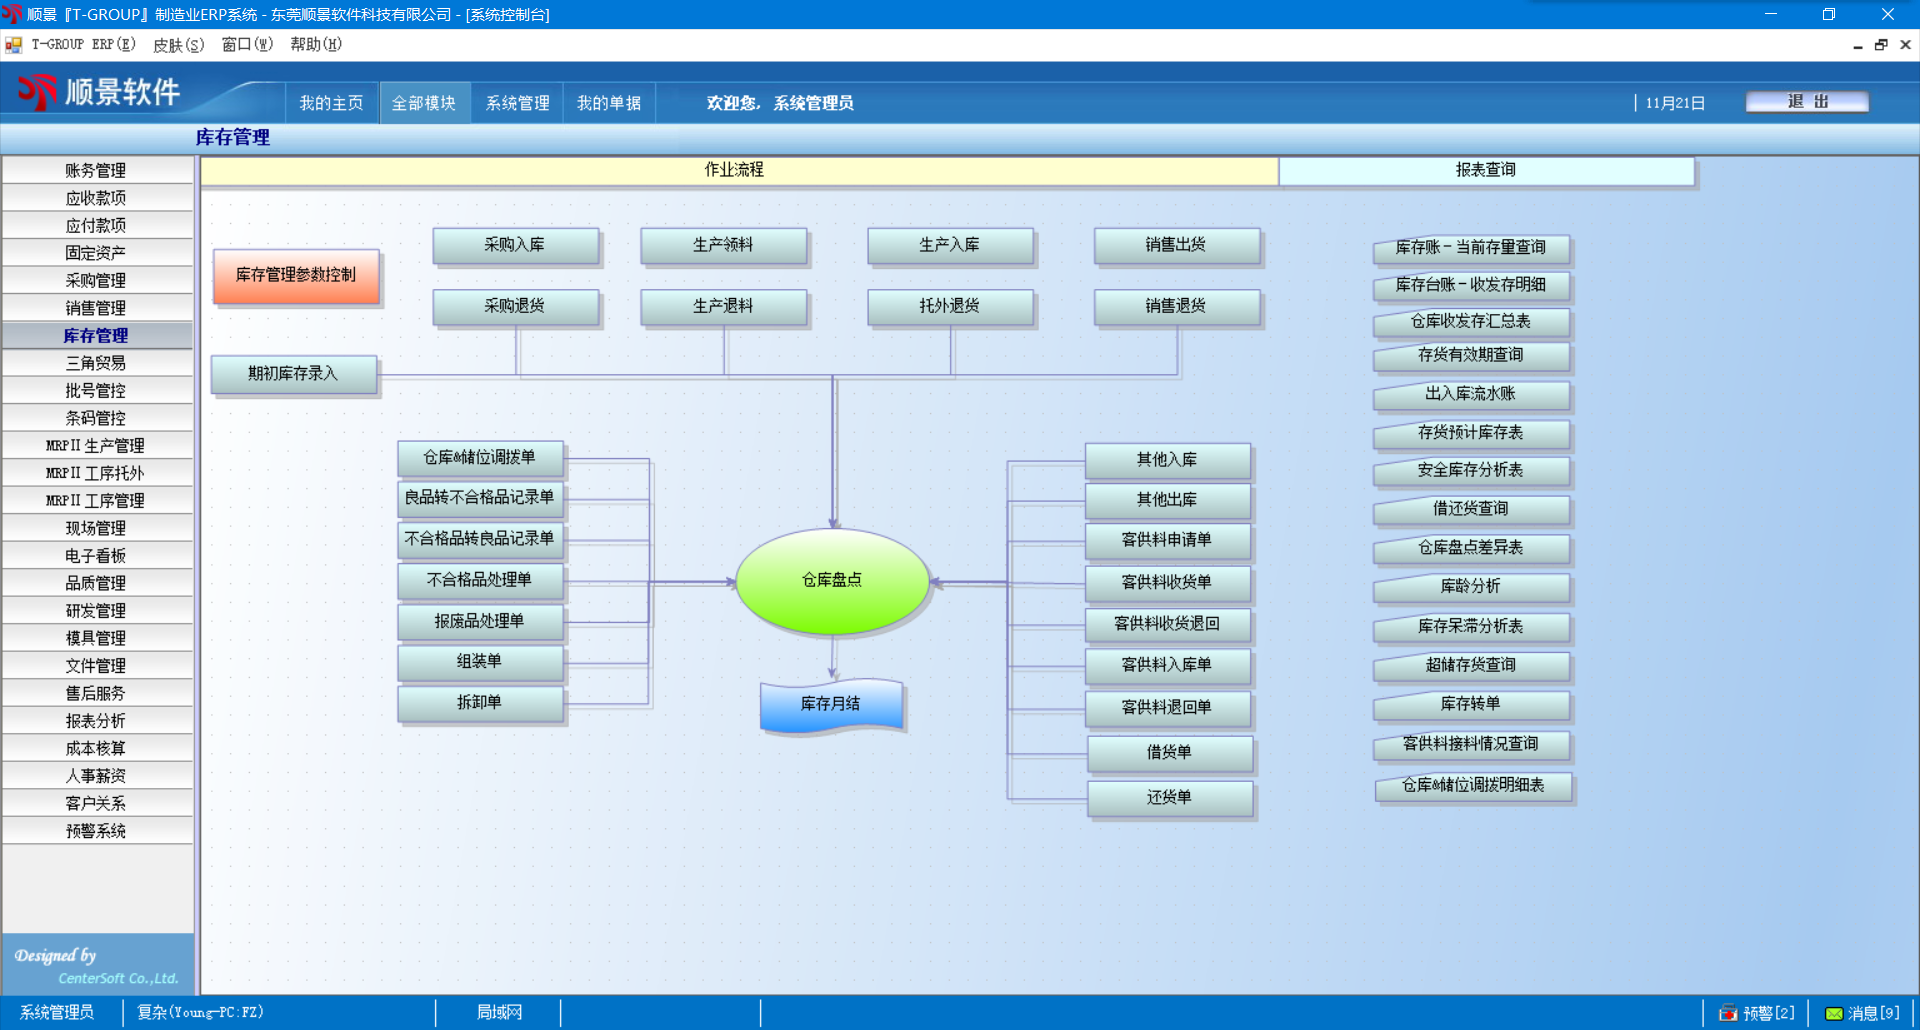Open the 帮助 menu
This screenshot has height=1030, width=1920.
(315, 45)
